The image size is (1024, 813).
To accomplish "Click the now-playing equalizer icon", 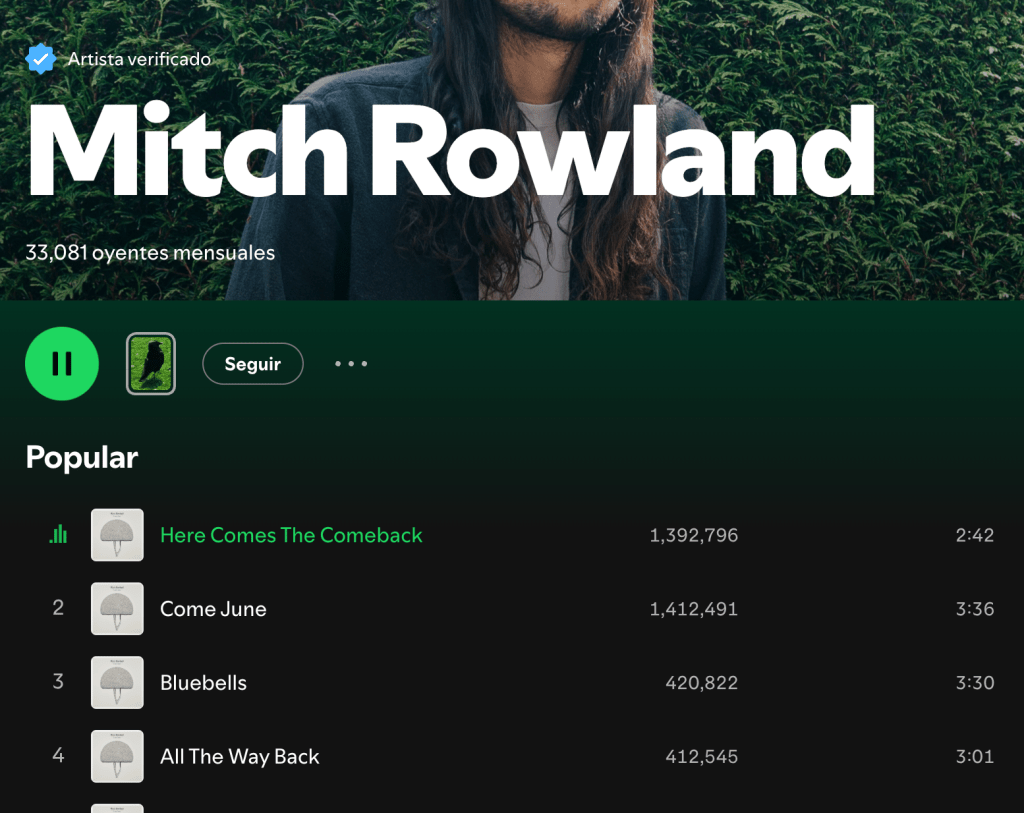I will [x=58, y=535].
